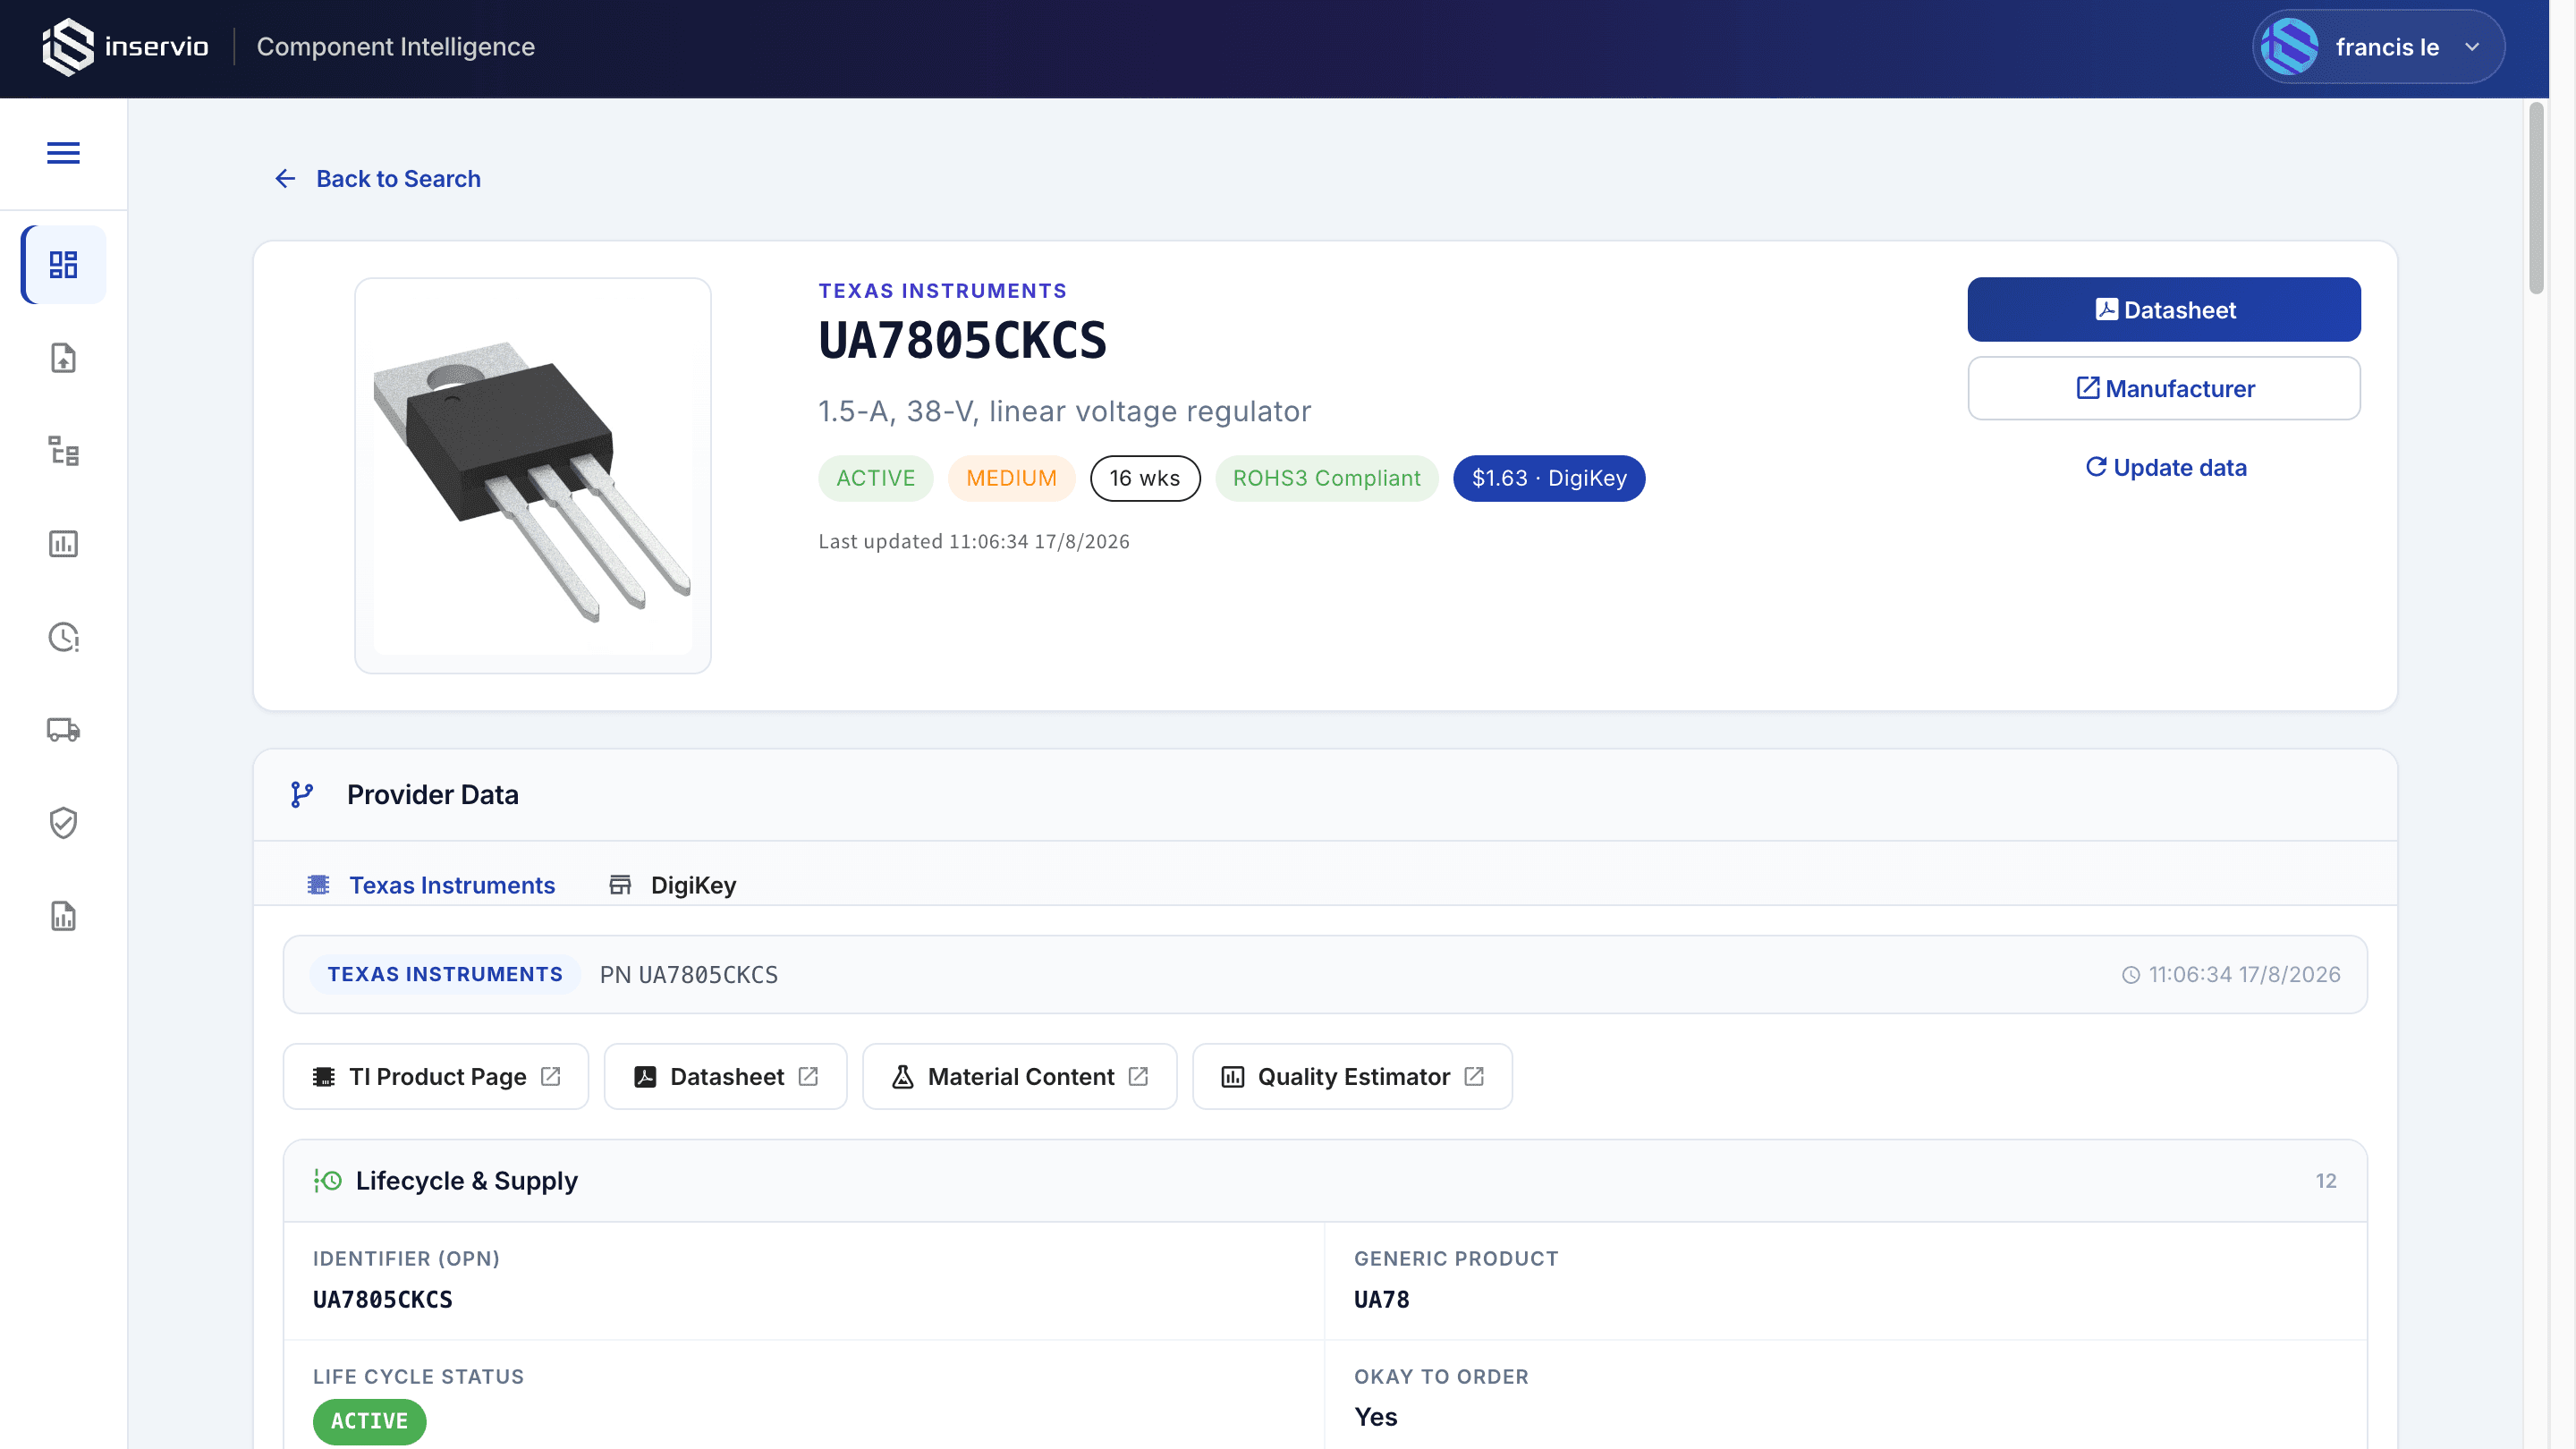Image resolution: width=2576 pixels, height=1449 pixels.
Task: Open the delivery truck sidebar icon
Action: tap(63, 730)
